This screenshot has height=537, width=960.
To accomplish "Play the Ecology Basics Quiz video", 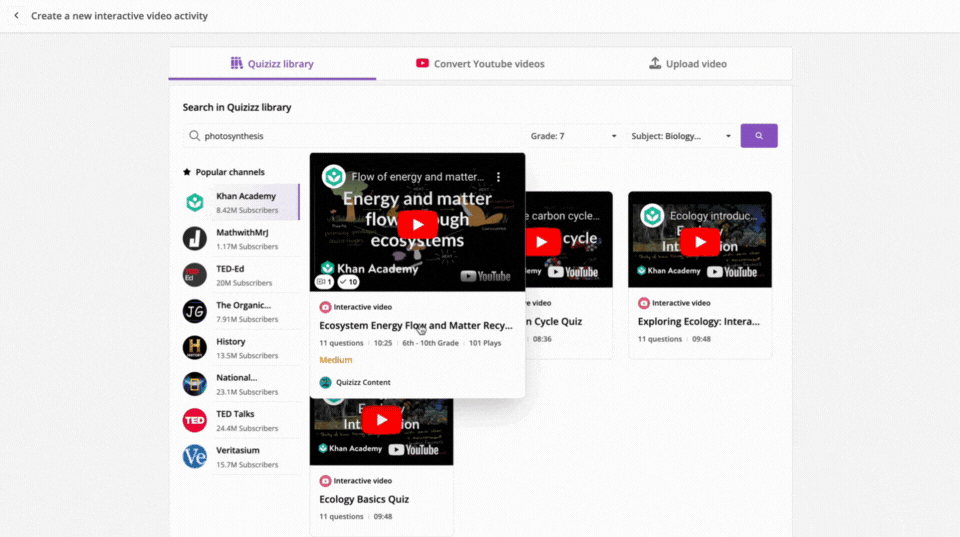I will pyautogui.click(x=381, y=420).
